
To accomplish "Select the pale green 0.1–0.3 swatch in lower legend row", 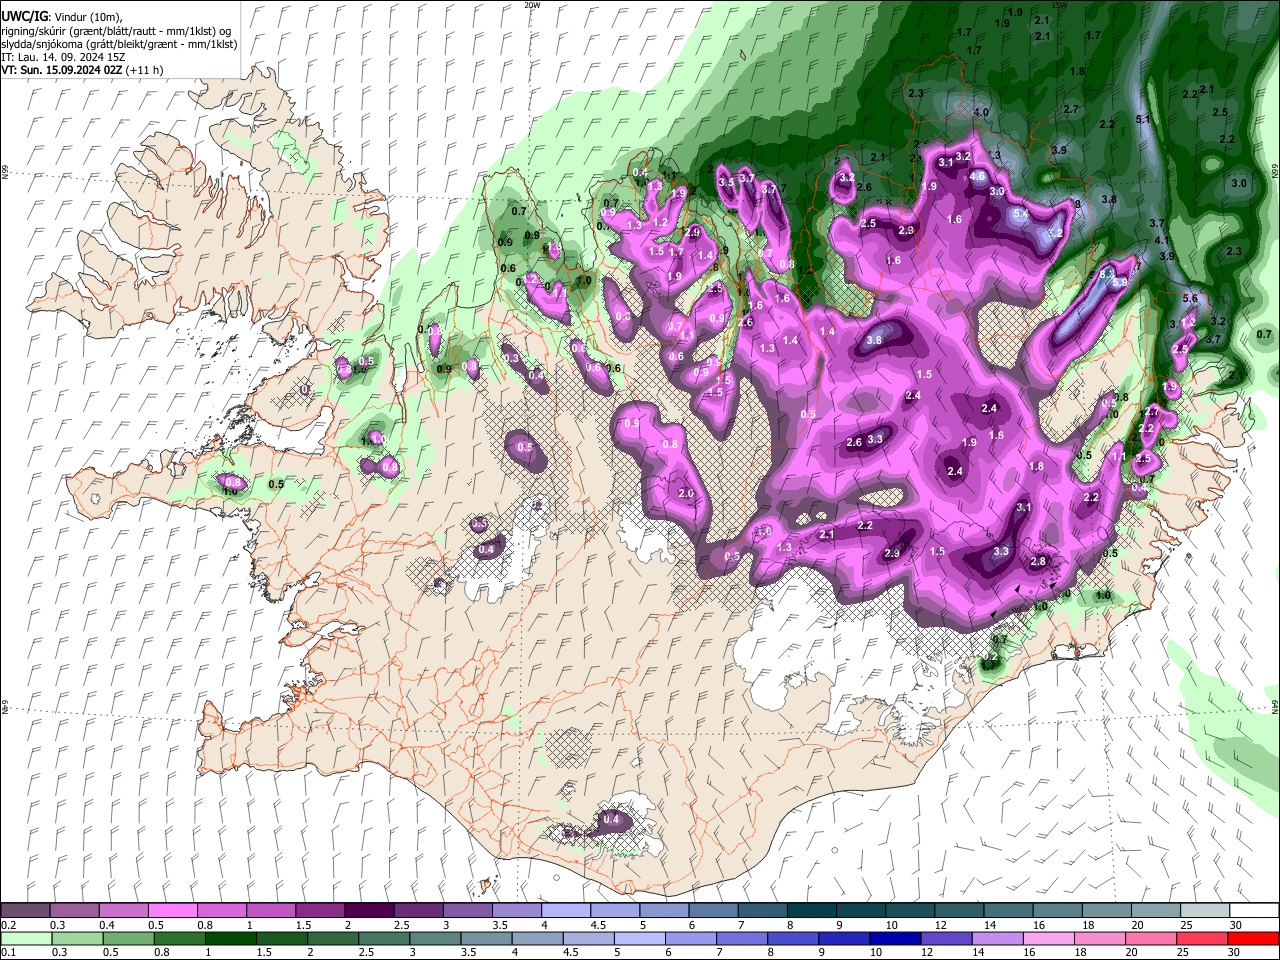I will 25,938.
